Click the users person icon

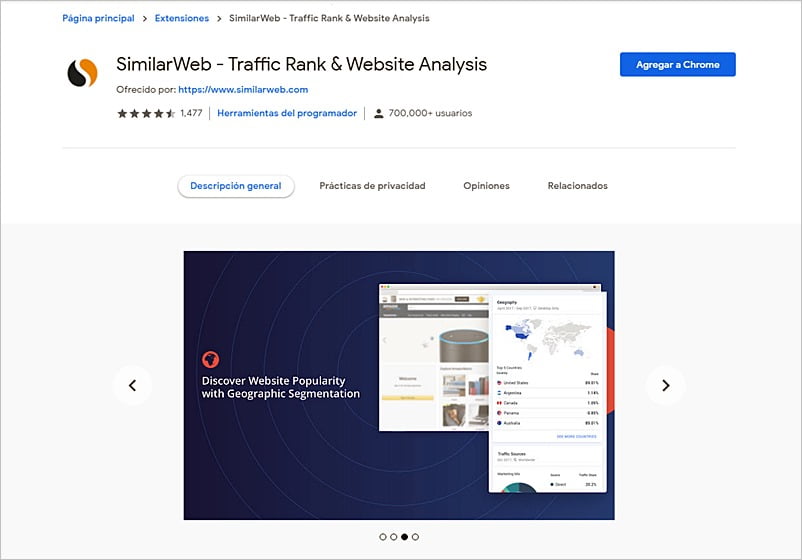coord(378,114)
